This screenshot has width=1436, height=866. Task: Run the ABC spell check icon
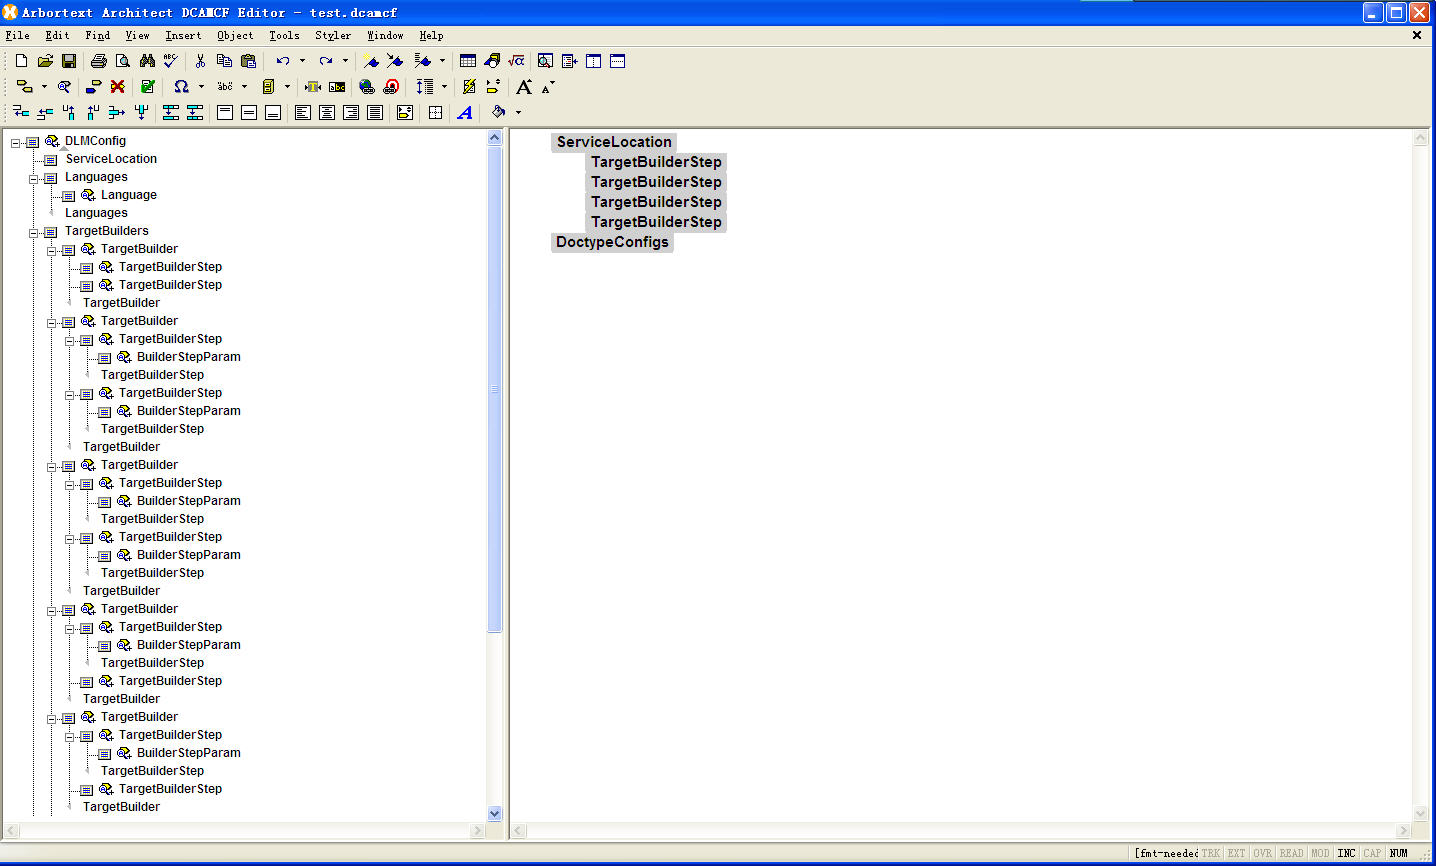(171, 61)
